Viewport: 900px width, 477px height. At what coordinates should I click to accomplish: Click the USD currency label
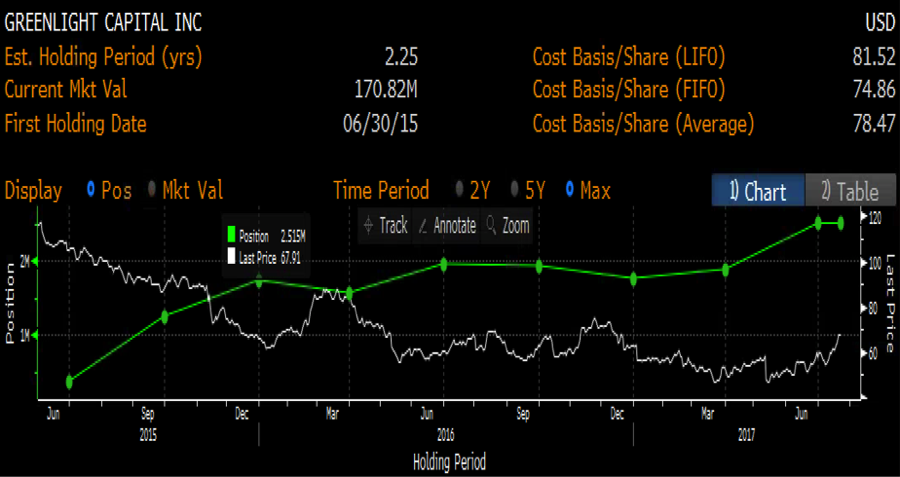click(x=880, y=24)
